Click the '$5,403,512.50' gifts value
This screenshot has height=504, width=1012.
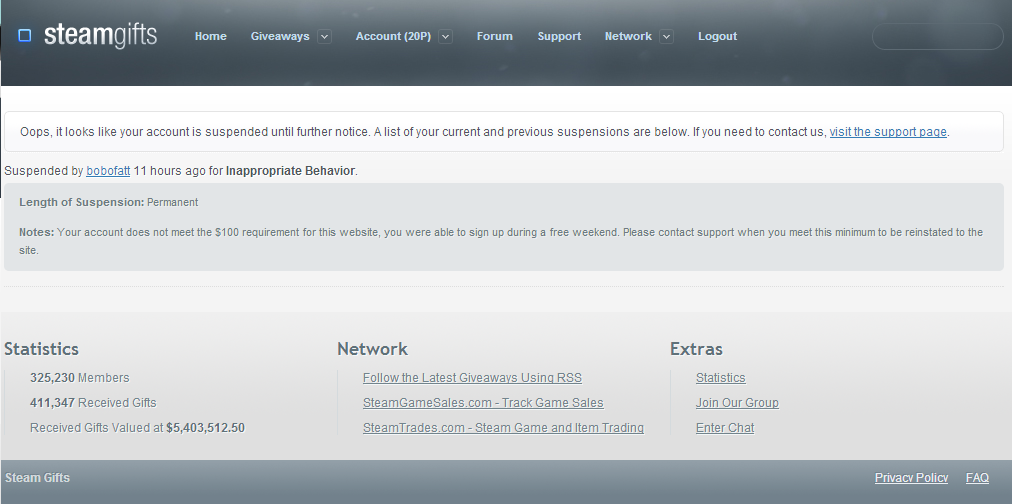[x=205, y=428]
